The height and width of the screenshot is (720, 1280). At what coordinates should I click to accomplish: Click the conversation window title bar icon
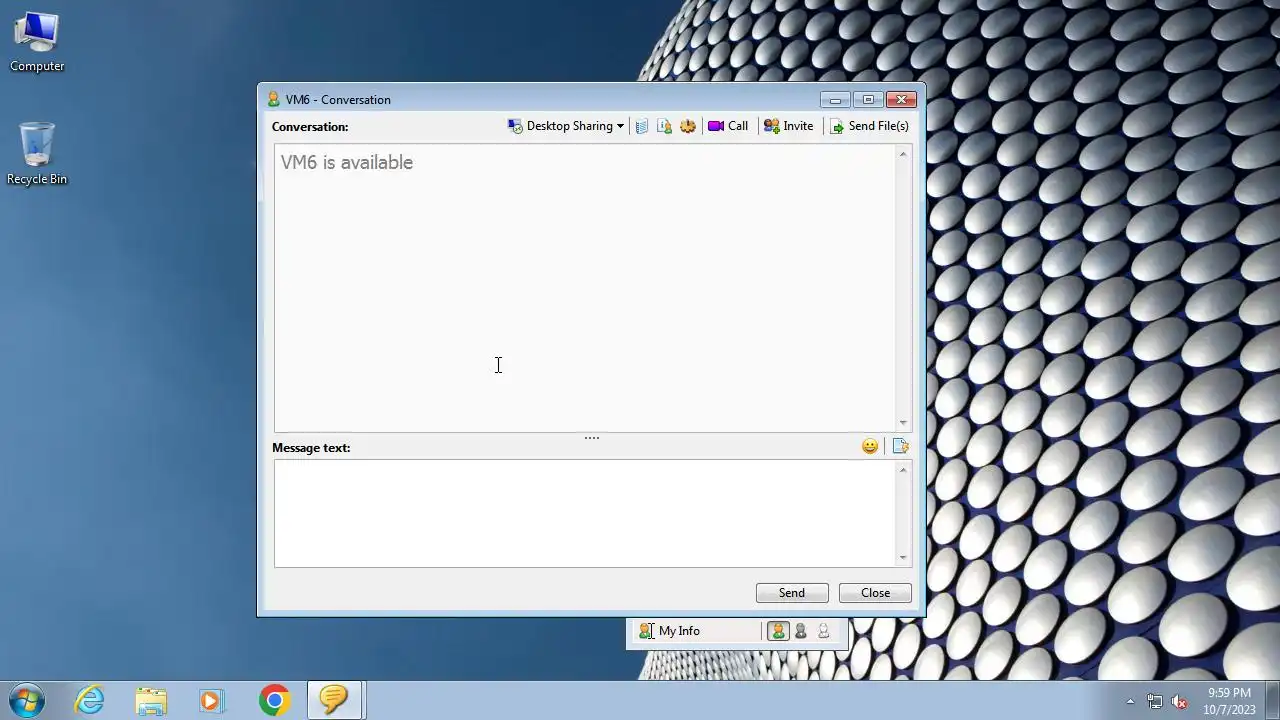click(273, 99)
